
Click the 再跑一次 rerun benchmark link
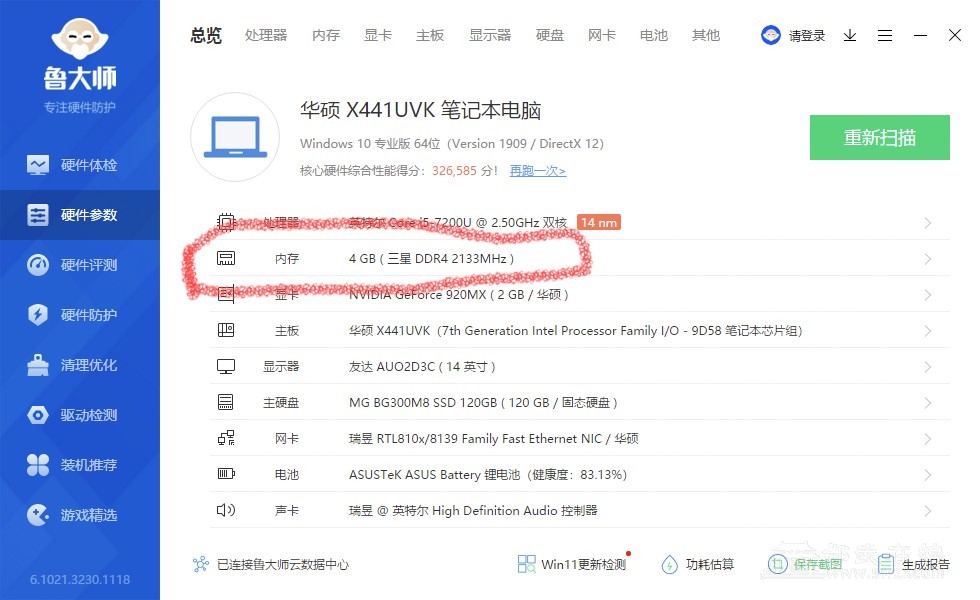coord(537,171)
